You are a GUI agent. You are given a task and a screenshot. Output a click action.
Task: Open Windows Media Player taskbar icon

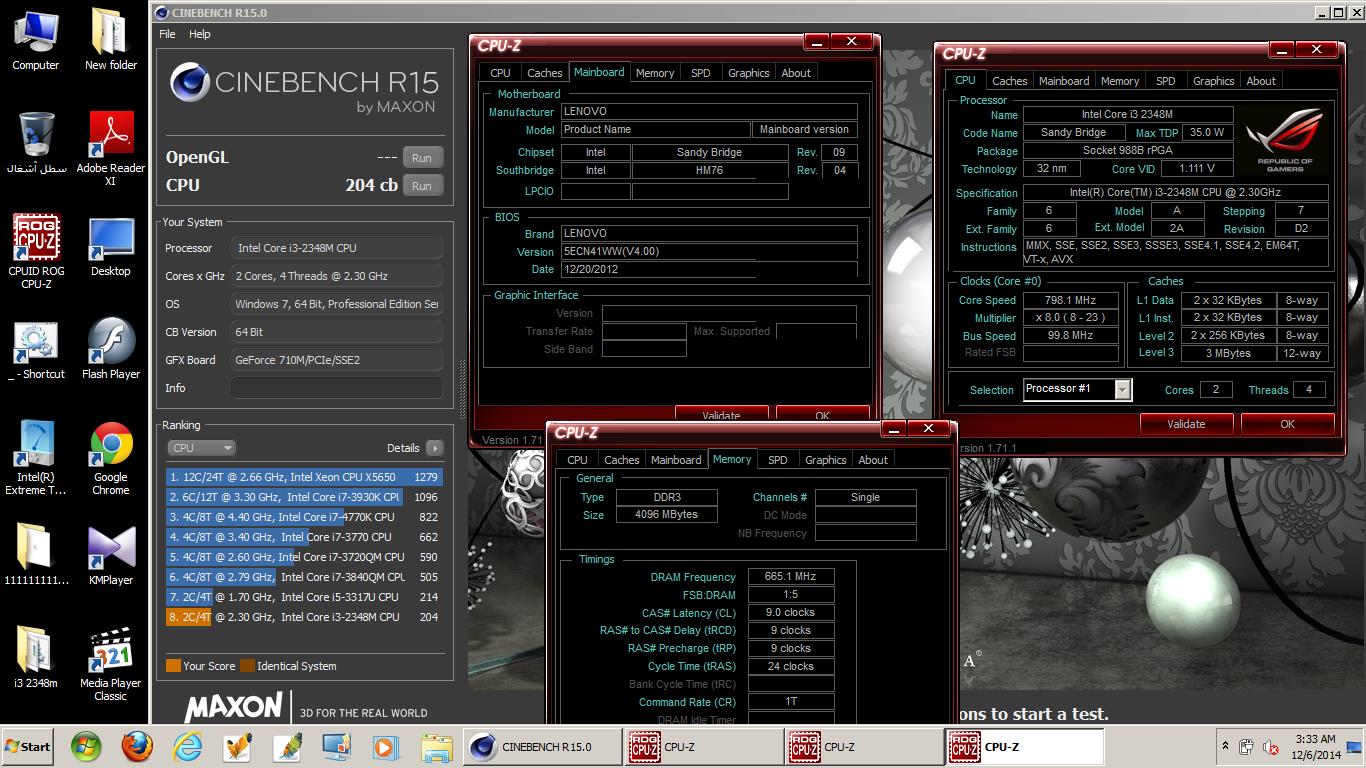(x=385, y=746)
